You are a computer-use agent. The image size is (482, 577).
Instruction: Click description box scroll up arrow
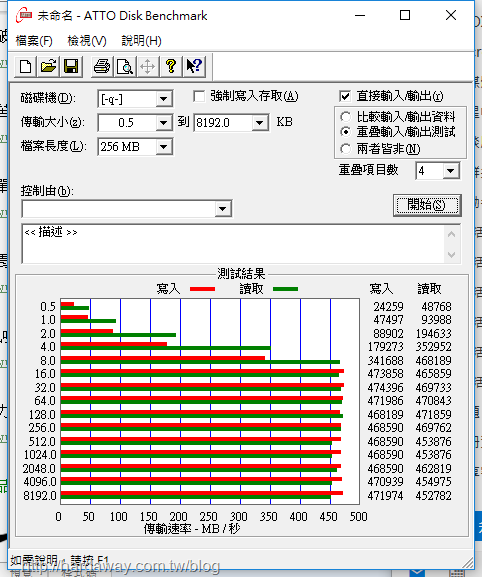point(452,234)
